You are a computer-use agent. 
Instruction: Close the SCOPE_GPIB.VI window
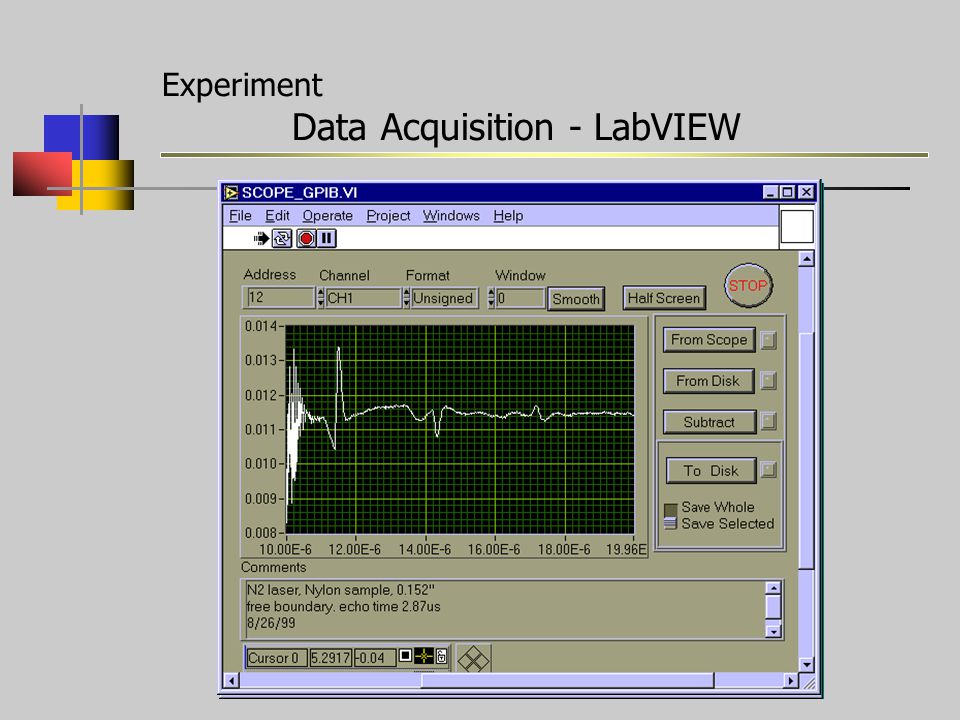point(807,192)
